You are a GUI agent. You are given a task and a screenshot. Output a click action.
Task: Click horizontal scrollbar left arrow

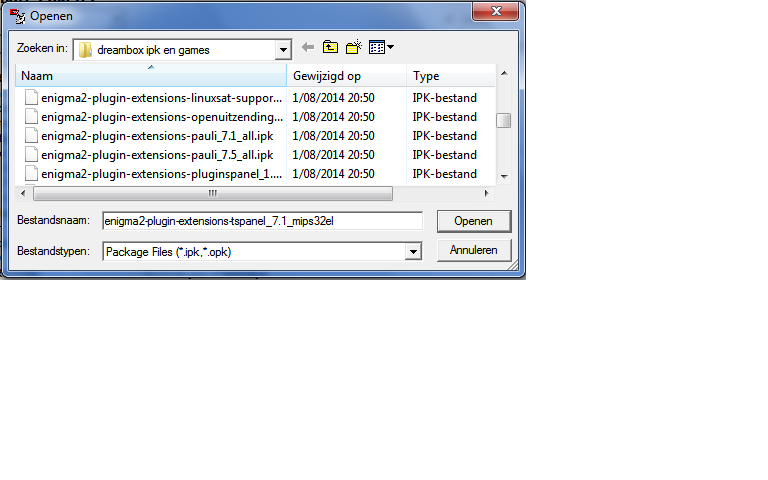[x=23, y=193]
